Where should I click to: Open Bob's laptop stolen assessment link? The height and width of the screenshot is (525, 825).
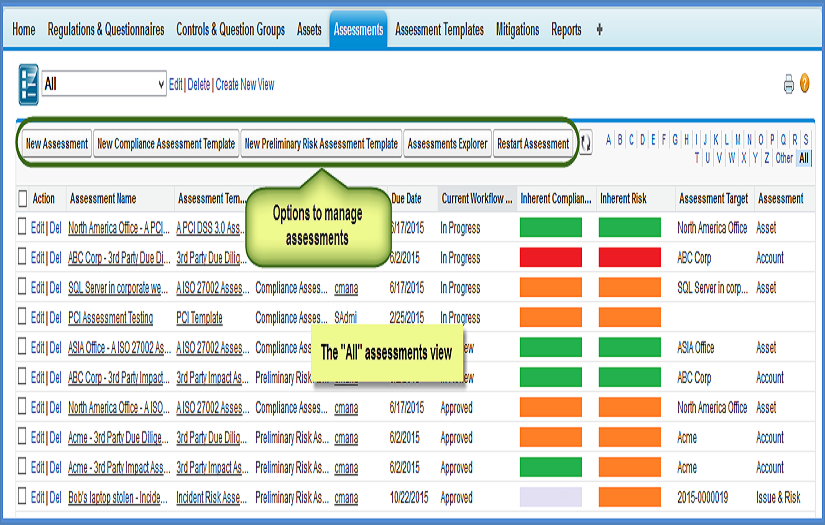(x=118, y=498)
